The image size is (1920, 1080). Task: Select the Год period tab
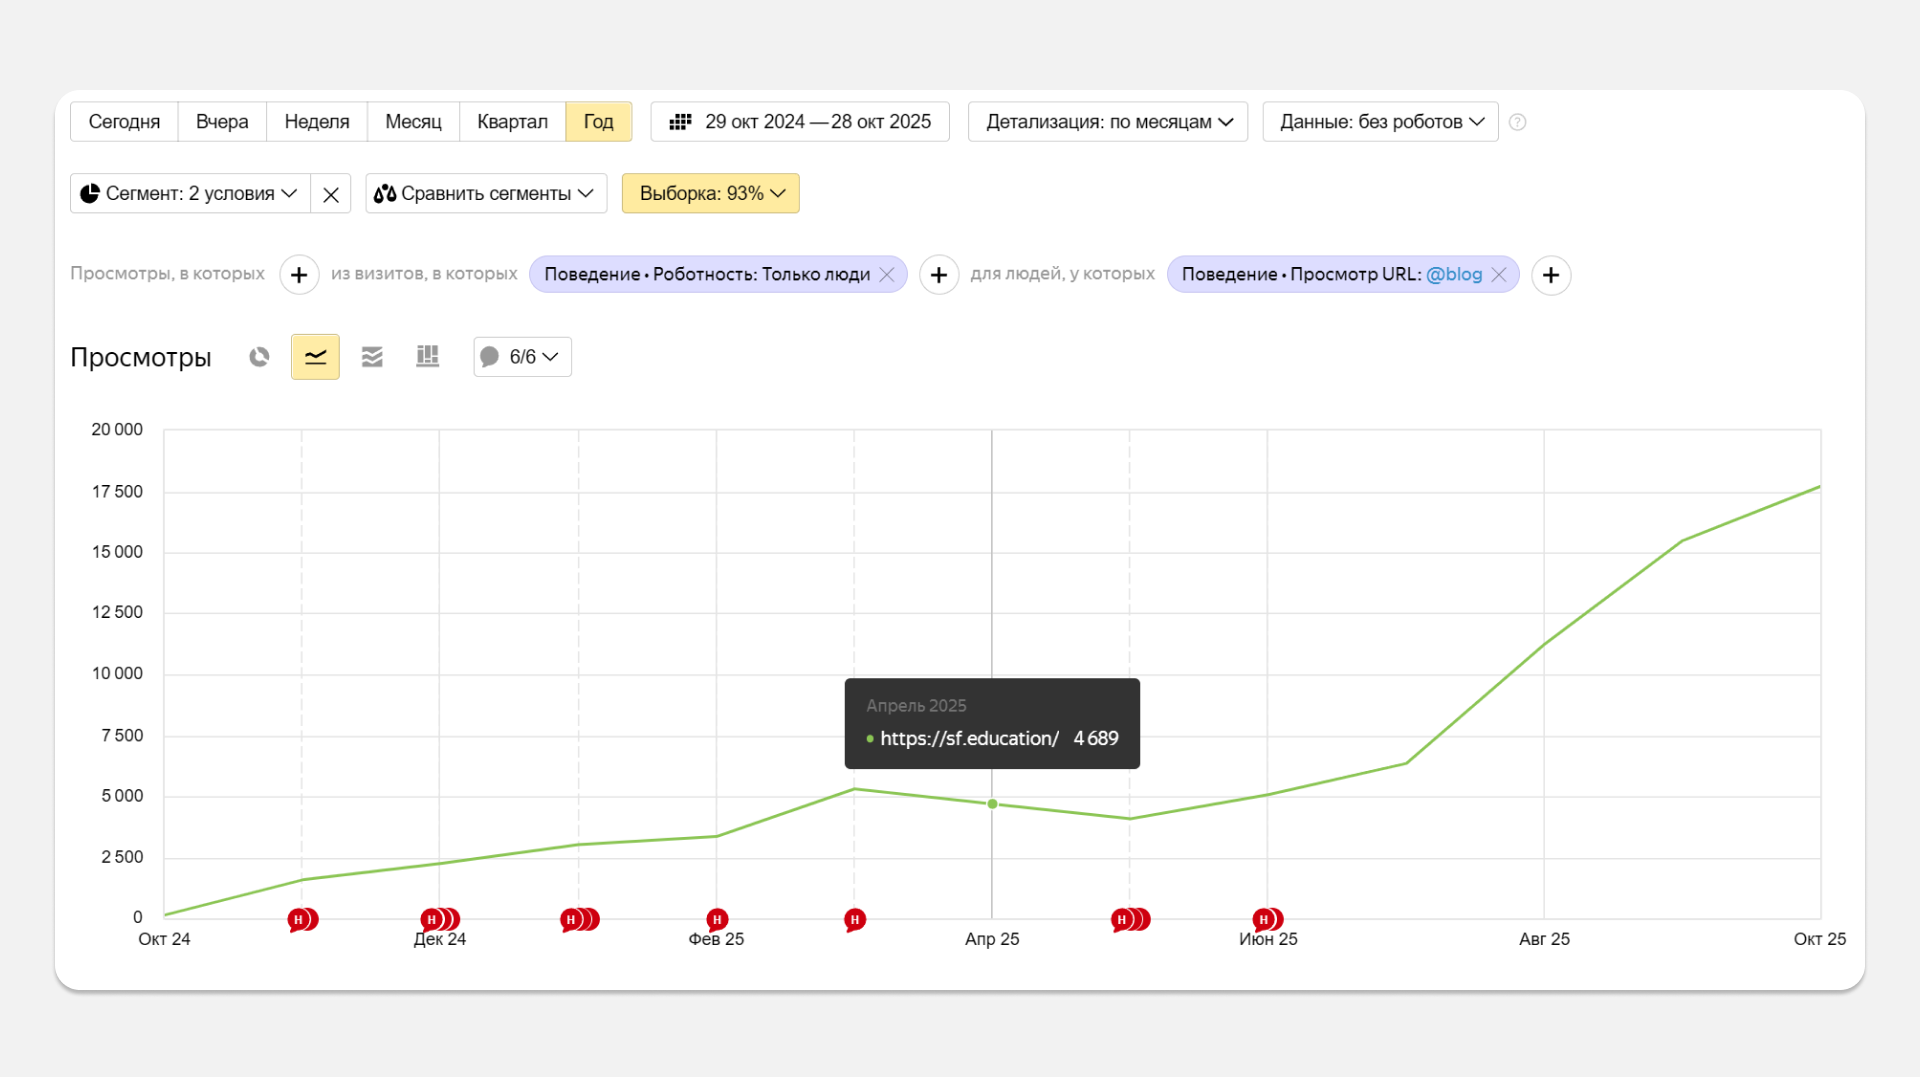598,122
